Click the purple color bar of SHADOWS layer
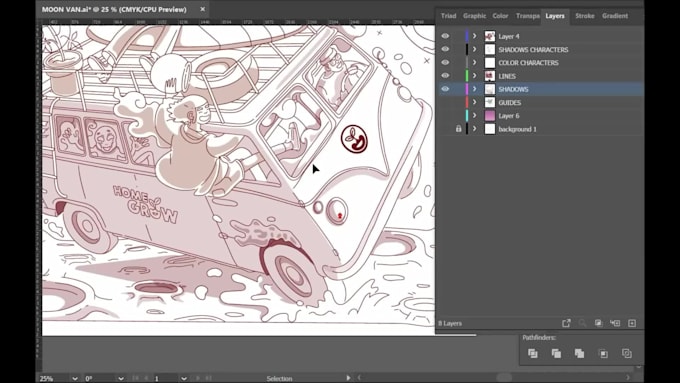Viewport: 680px width, 383px height. [x=467, y=89]
